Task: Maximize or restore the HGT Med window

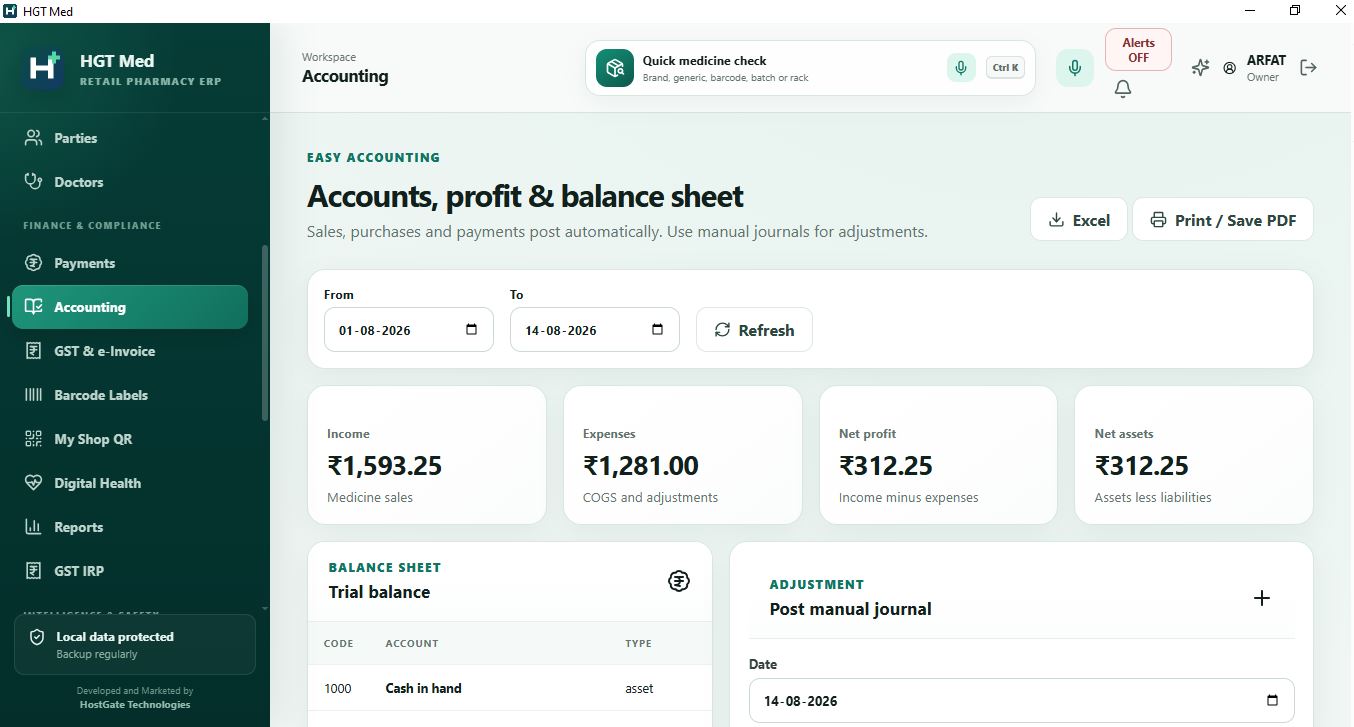Action: point(1295,11)
